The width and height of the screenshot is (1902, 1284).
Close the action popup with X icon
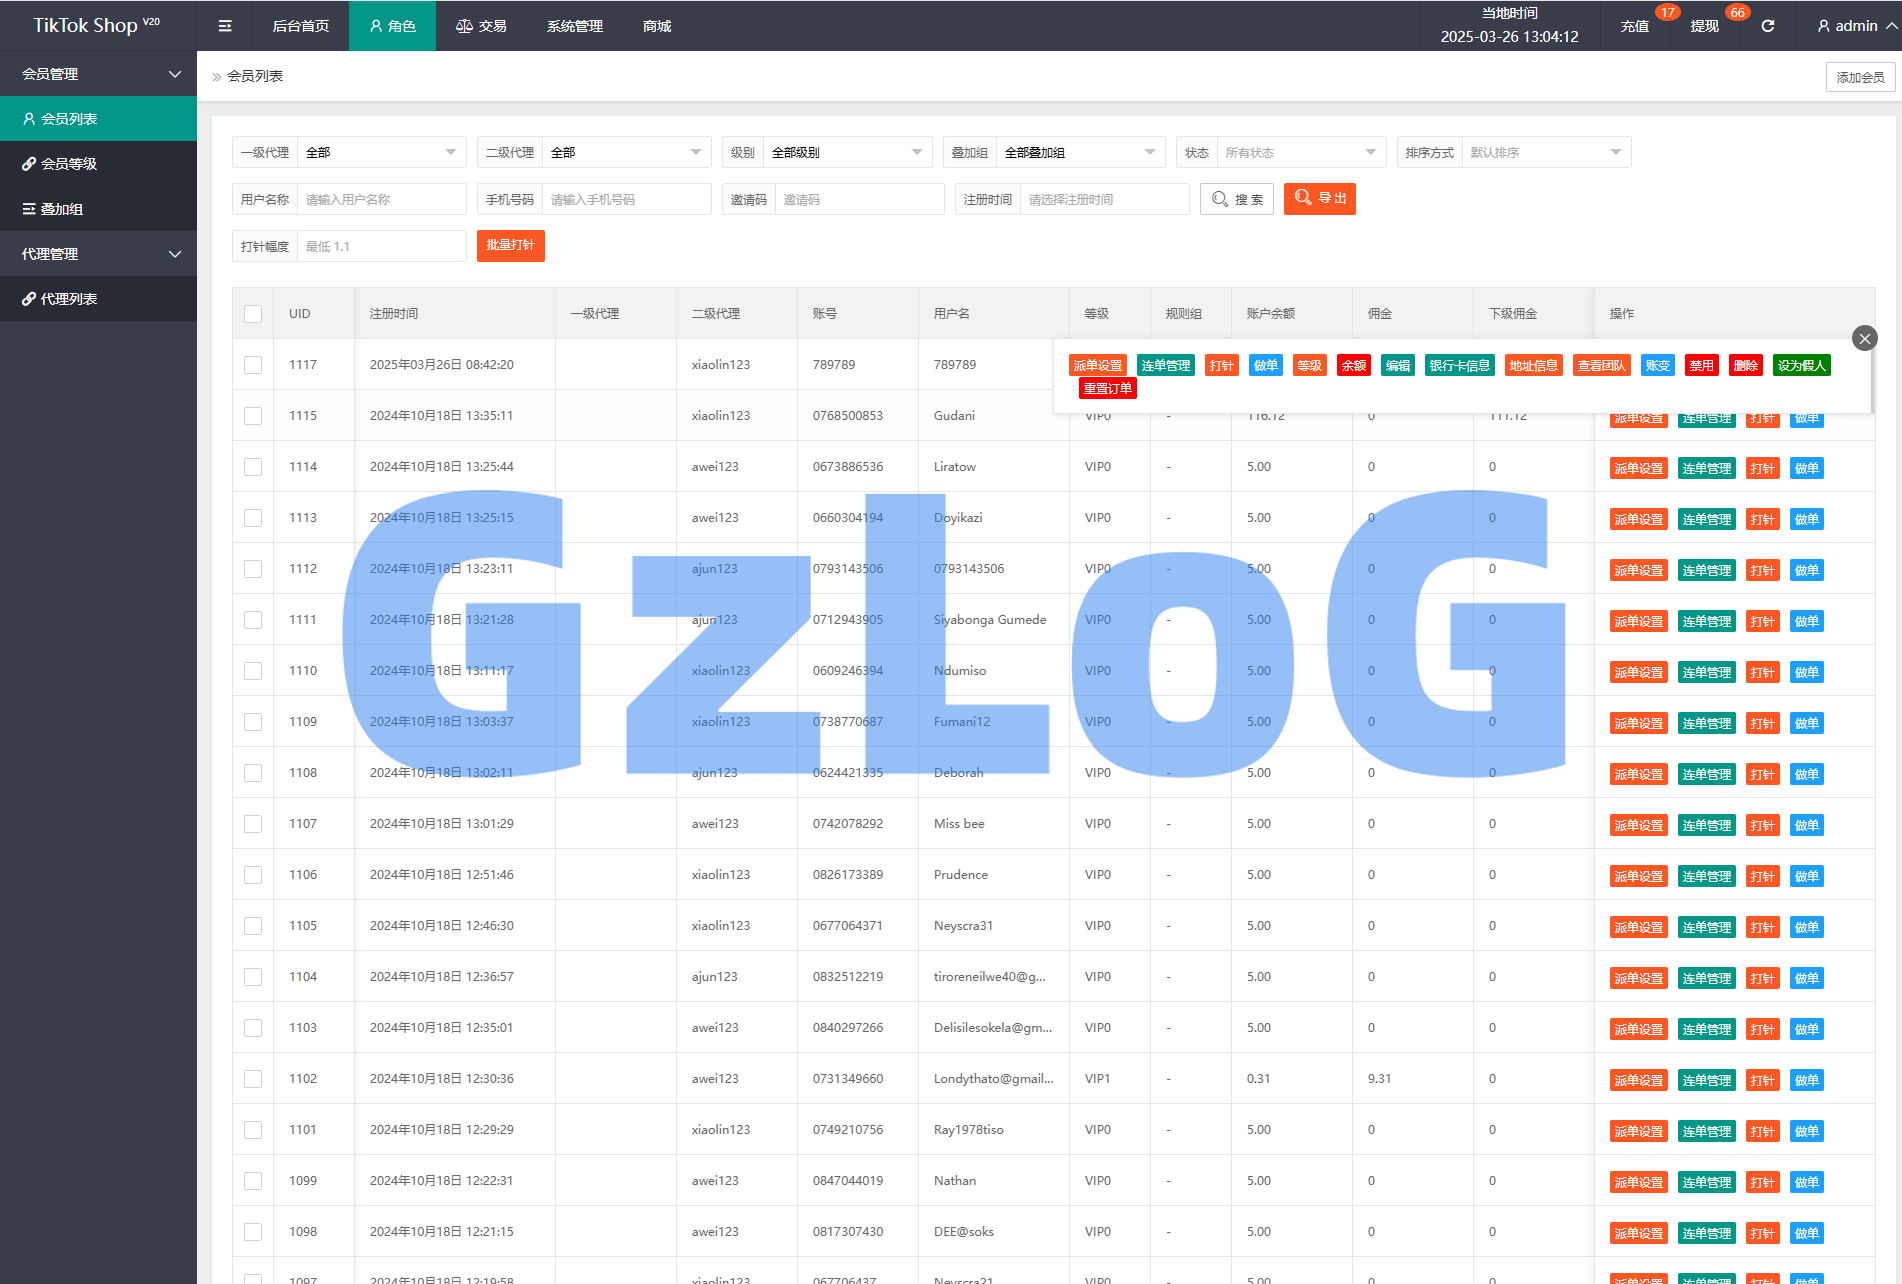point(1864,339)
